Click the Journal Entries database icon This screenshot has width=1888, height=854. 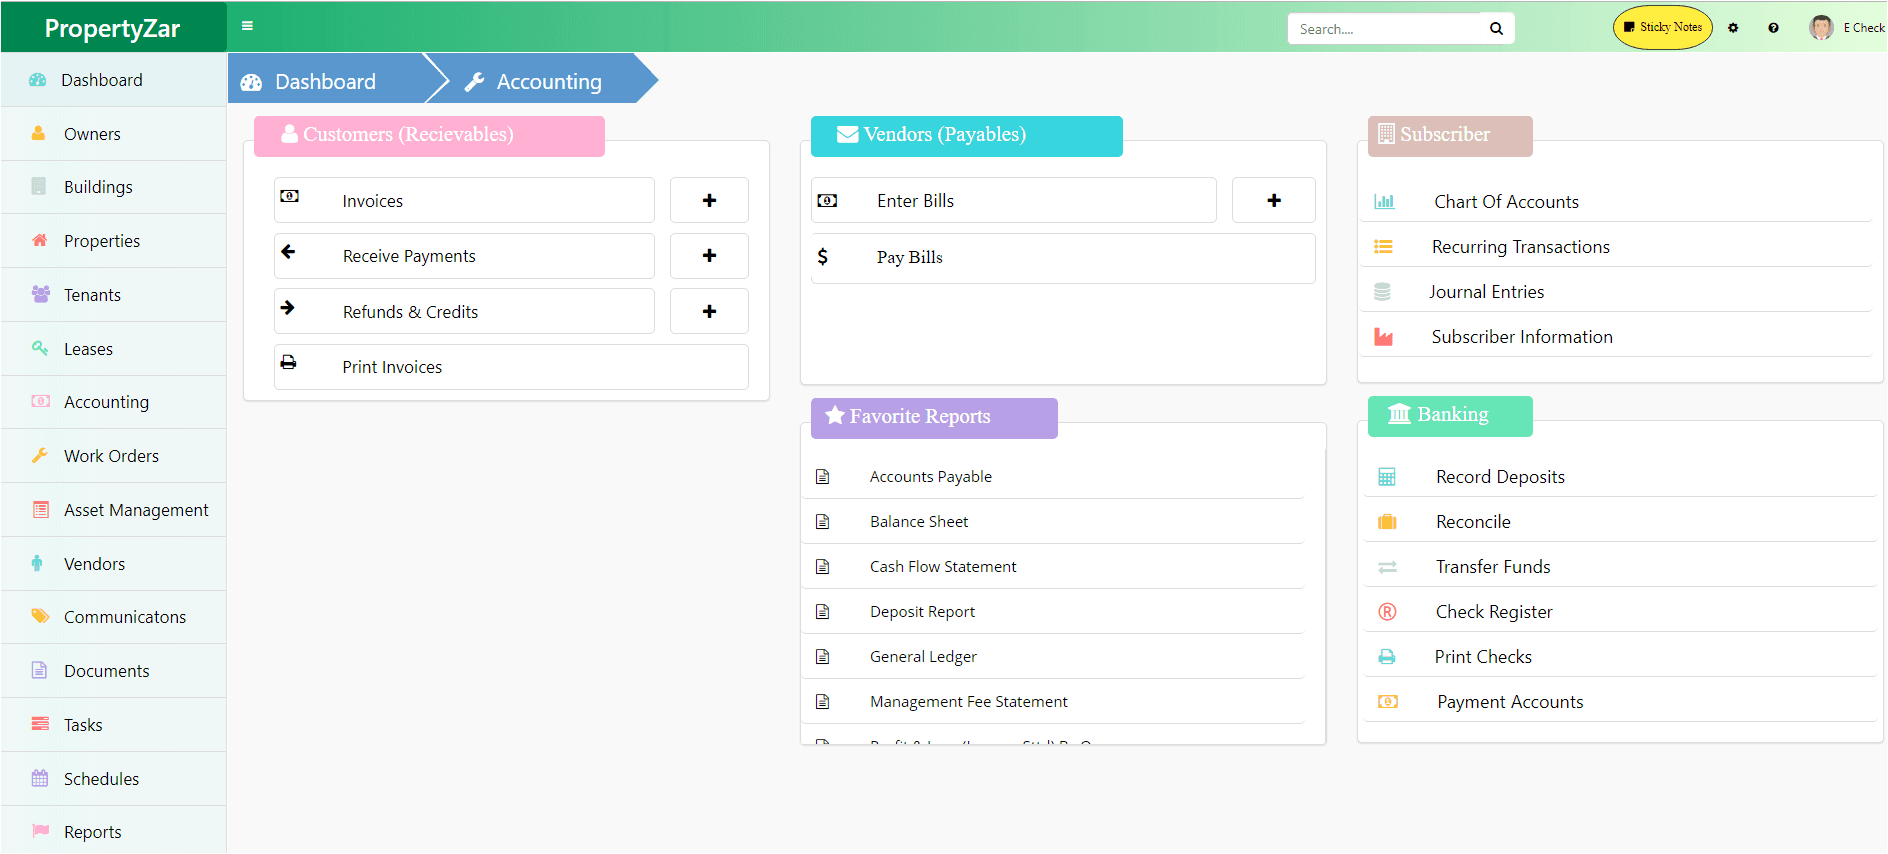tap(1382, 291)
